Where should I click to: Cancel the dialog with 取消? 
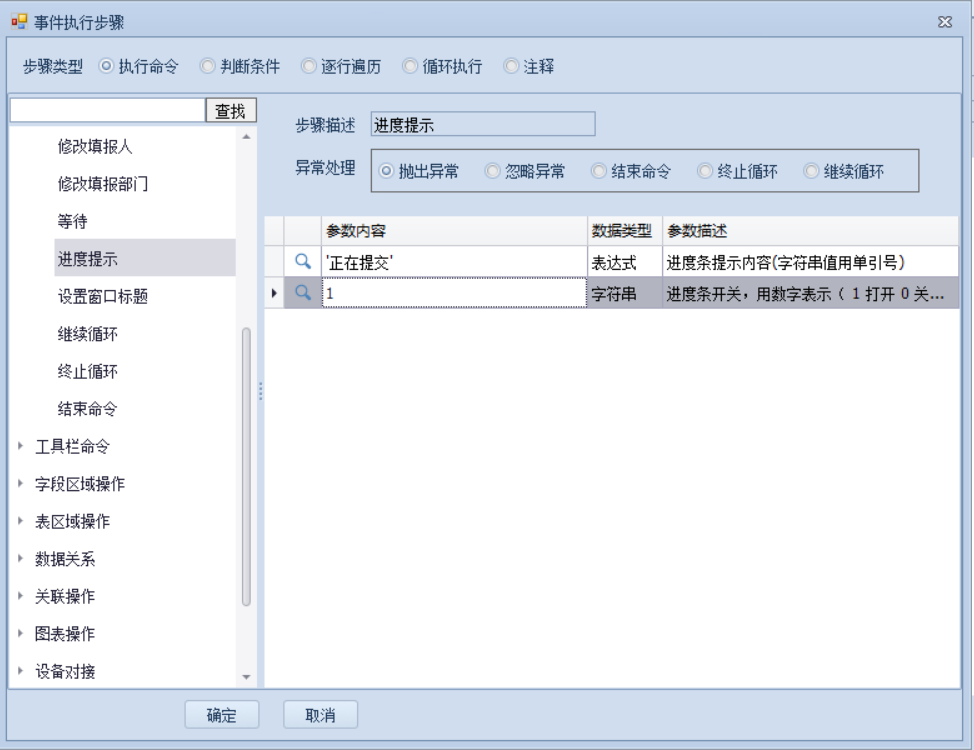point(320,715)
